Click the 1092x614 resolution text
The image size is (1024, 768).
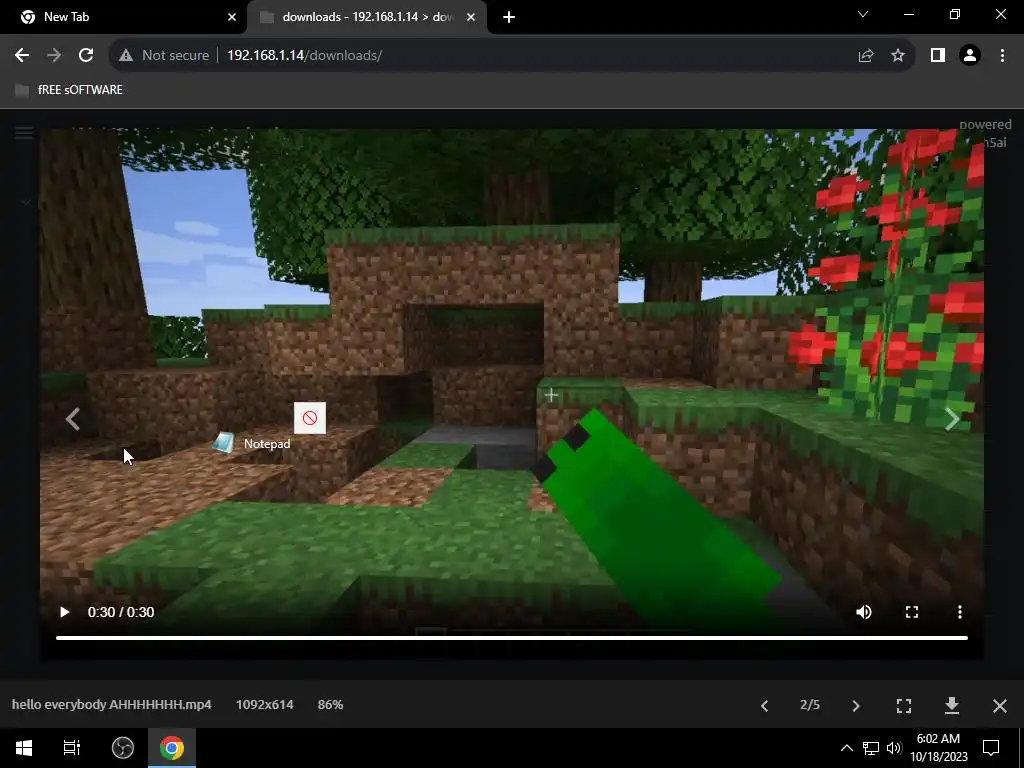pos(264,705)
